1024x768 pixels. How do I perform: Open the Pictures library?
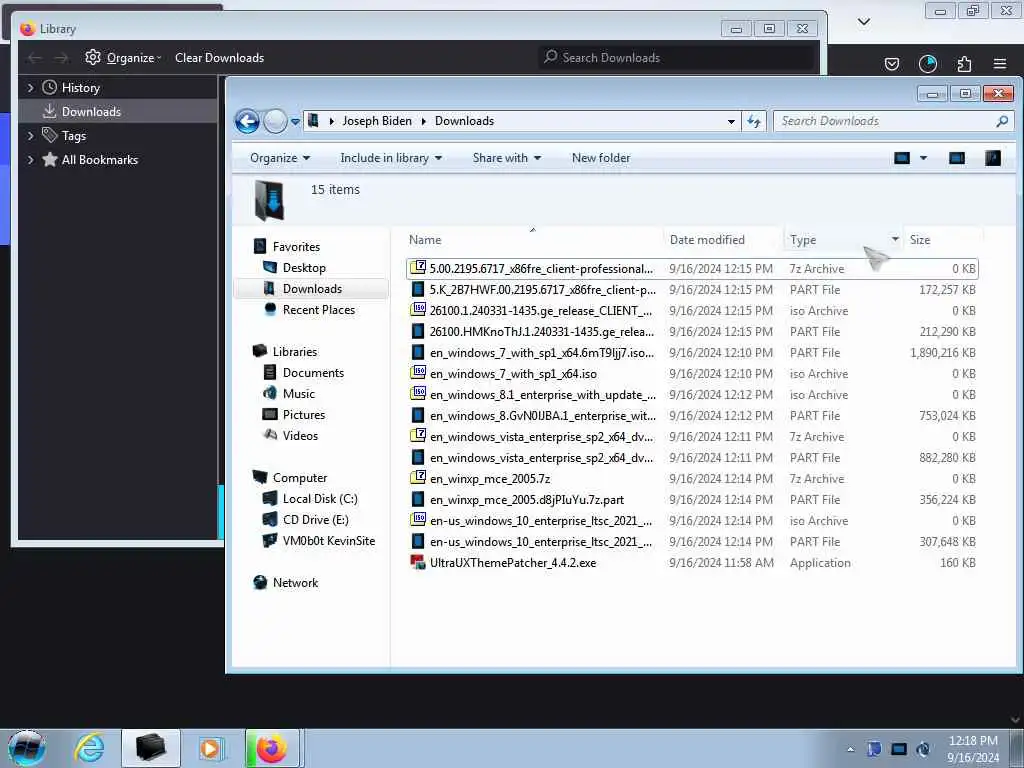coord(304,415)
